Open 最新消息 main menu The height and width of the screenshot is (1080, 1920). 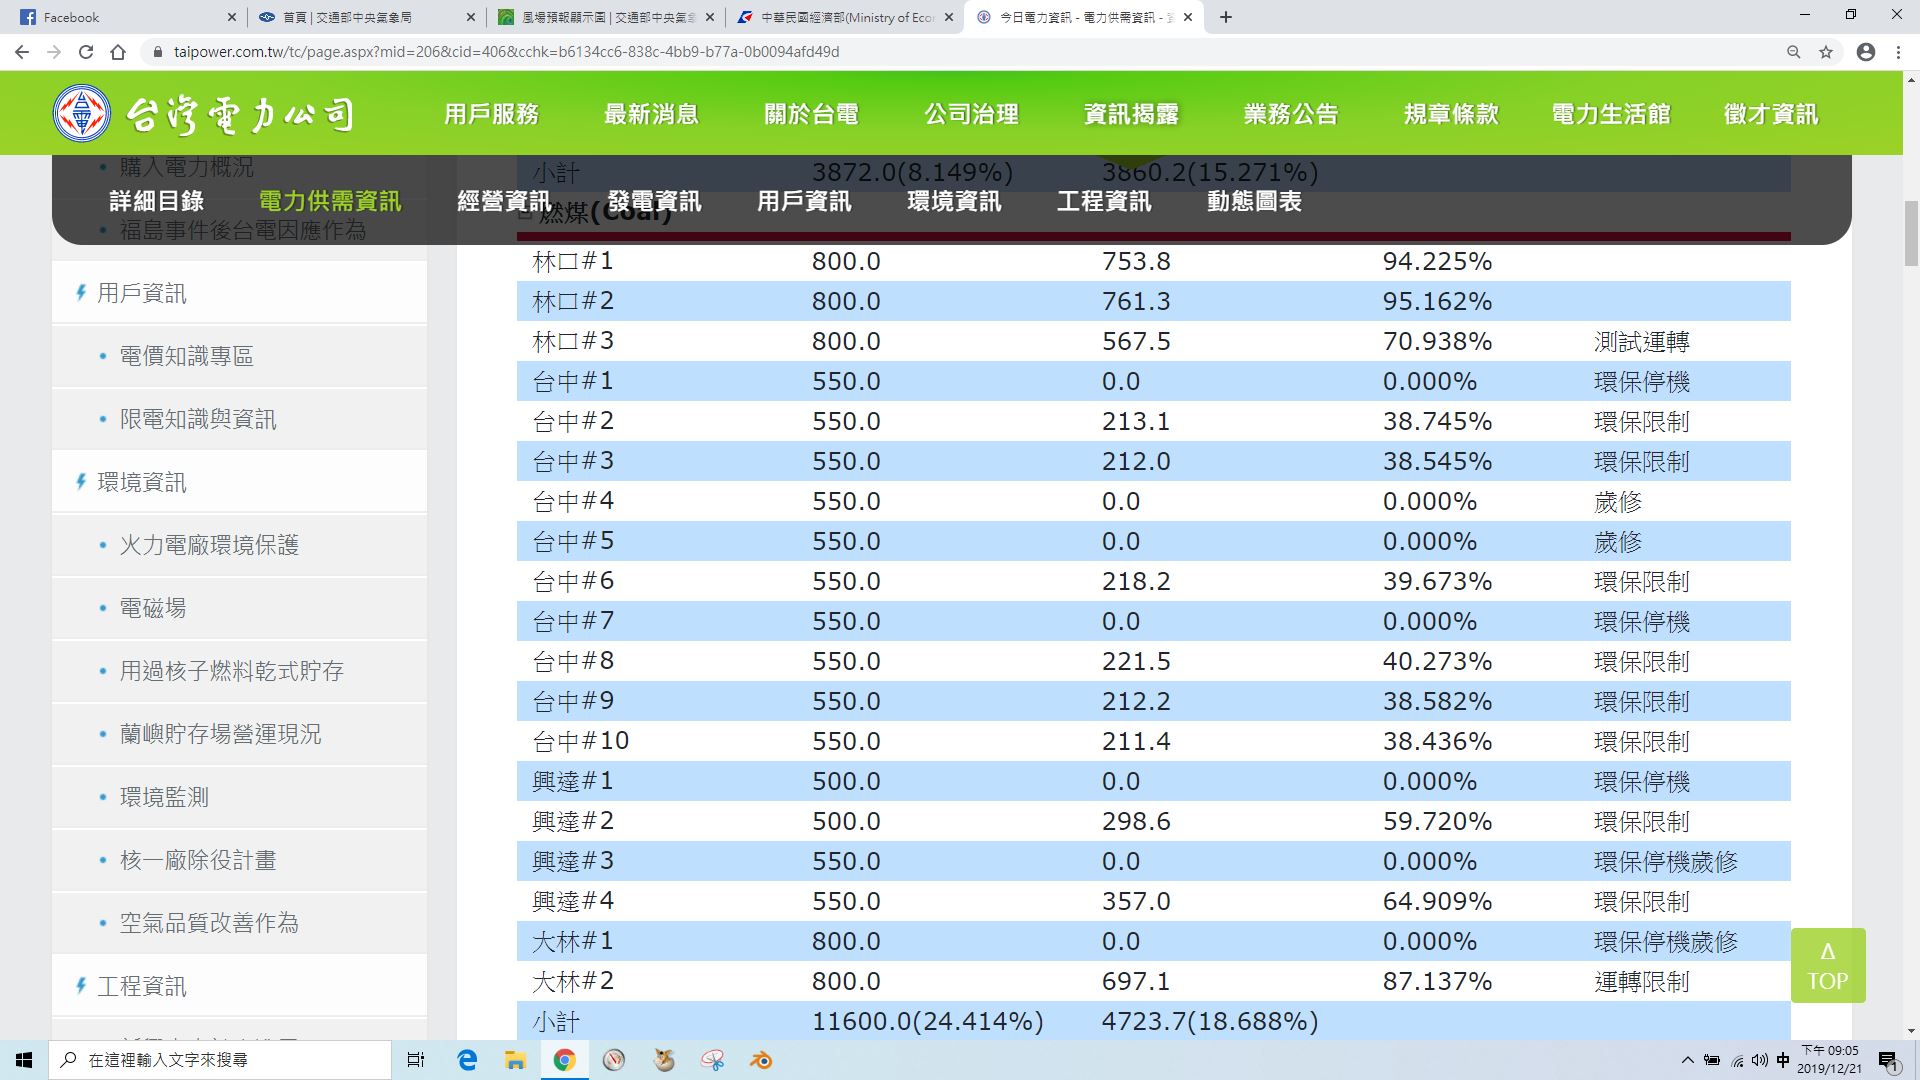click(651, 114)
